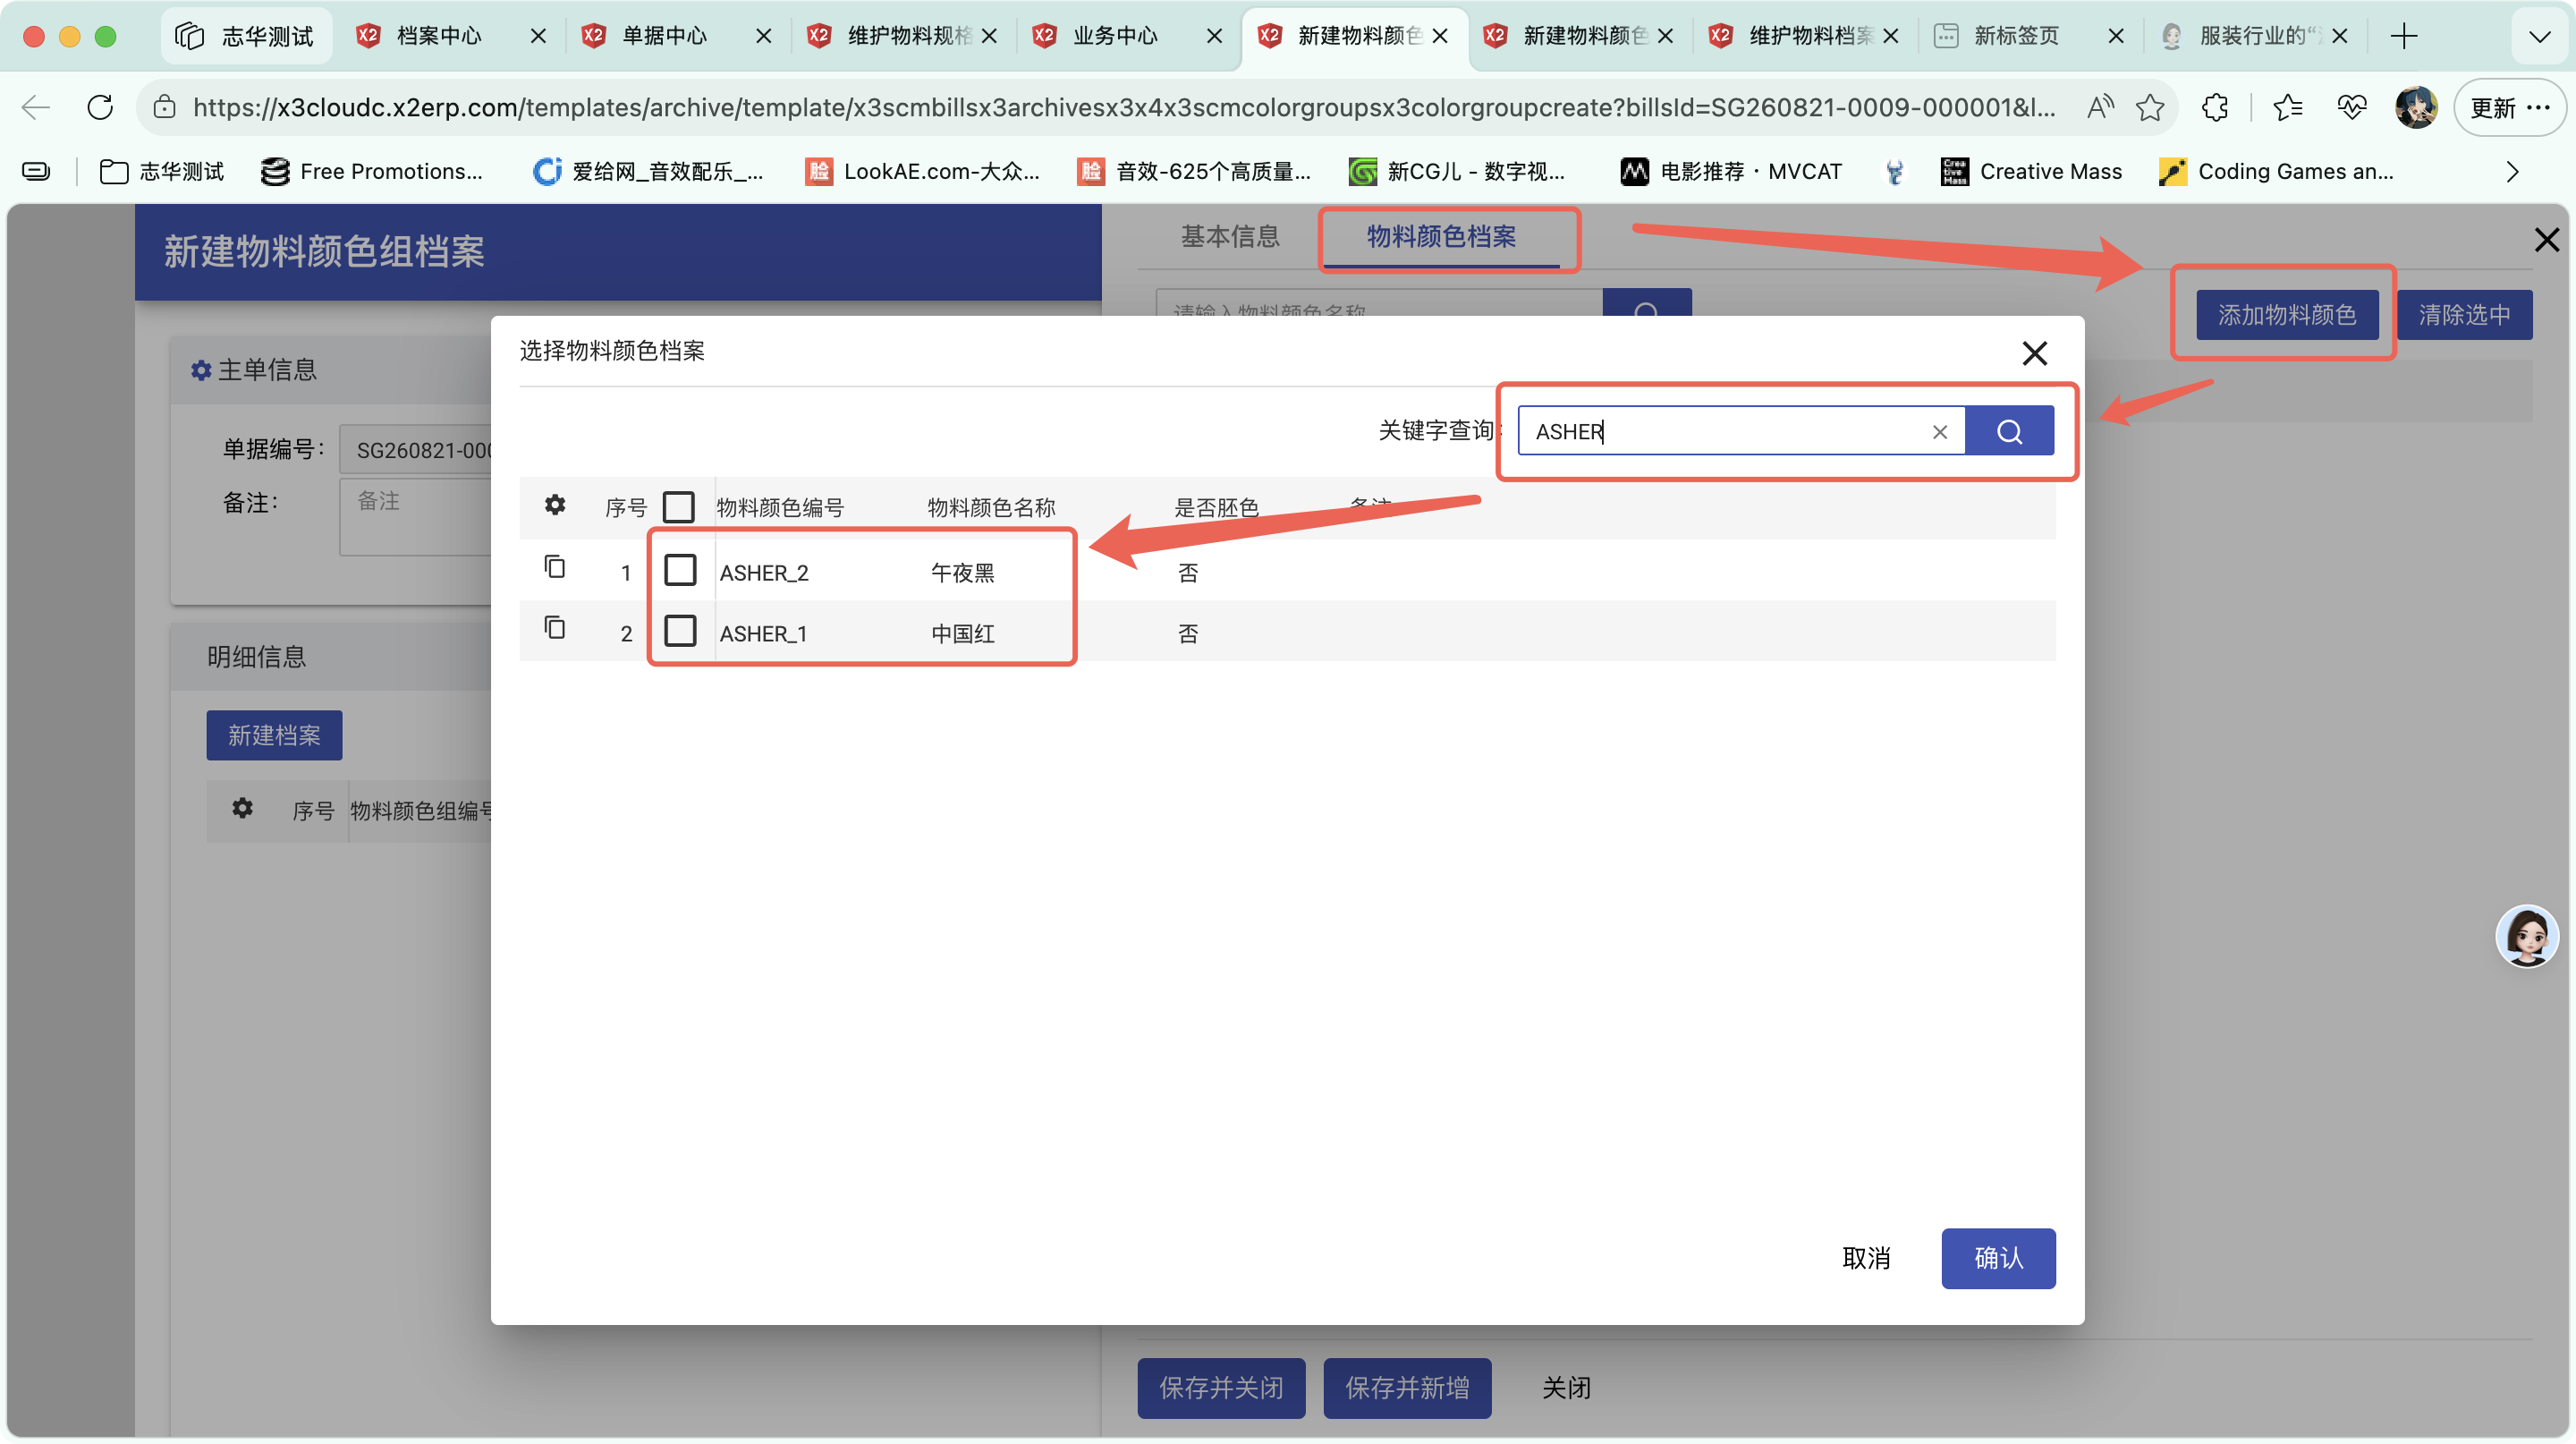Open 志华测试 bookmark folder
This screenshot has height=1444, width=2576.
(x=162, y=172)
